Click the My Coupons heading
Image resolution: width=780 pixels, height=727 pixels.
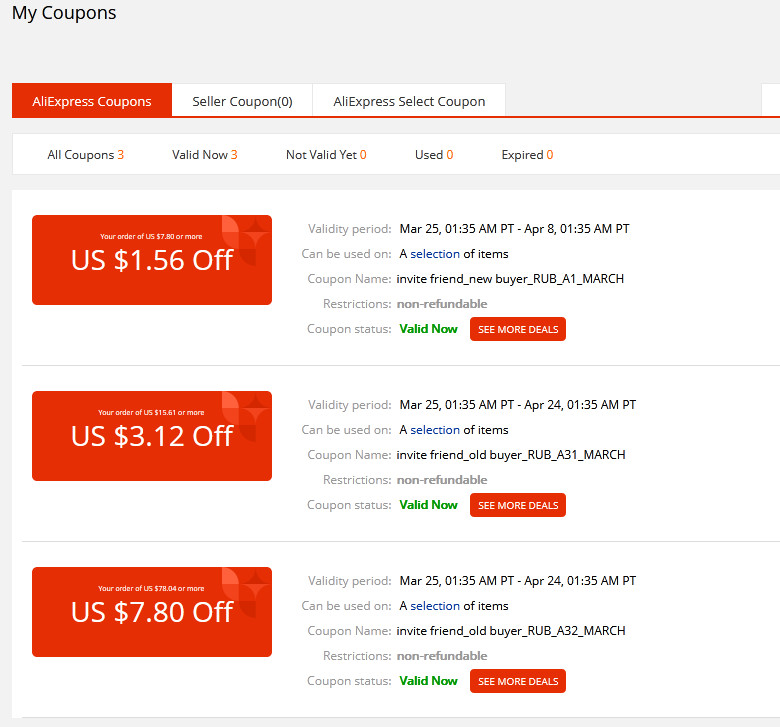pos(64,13)
